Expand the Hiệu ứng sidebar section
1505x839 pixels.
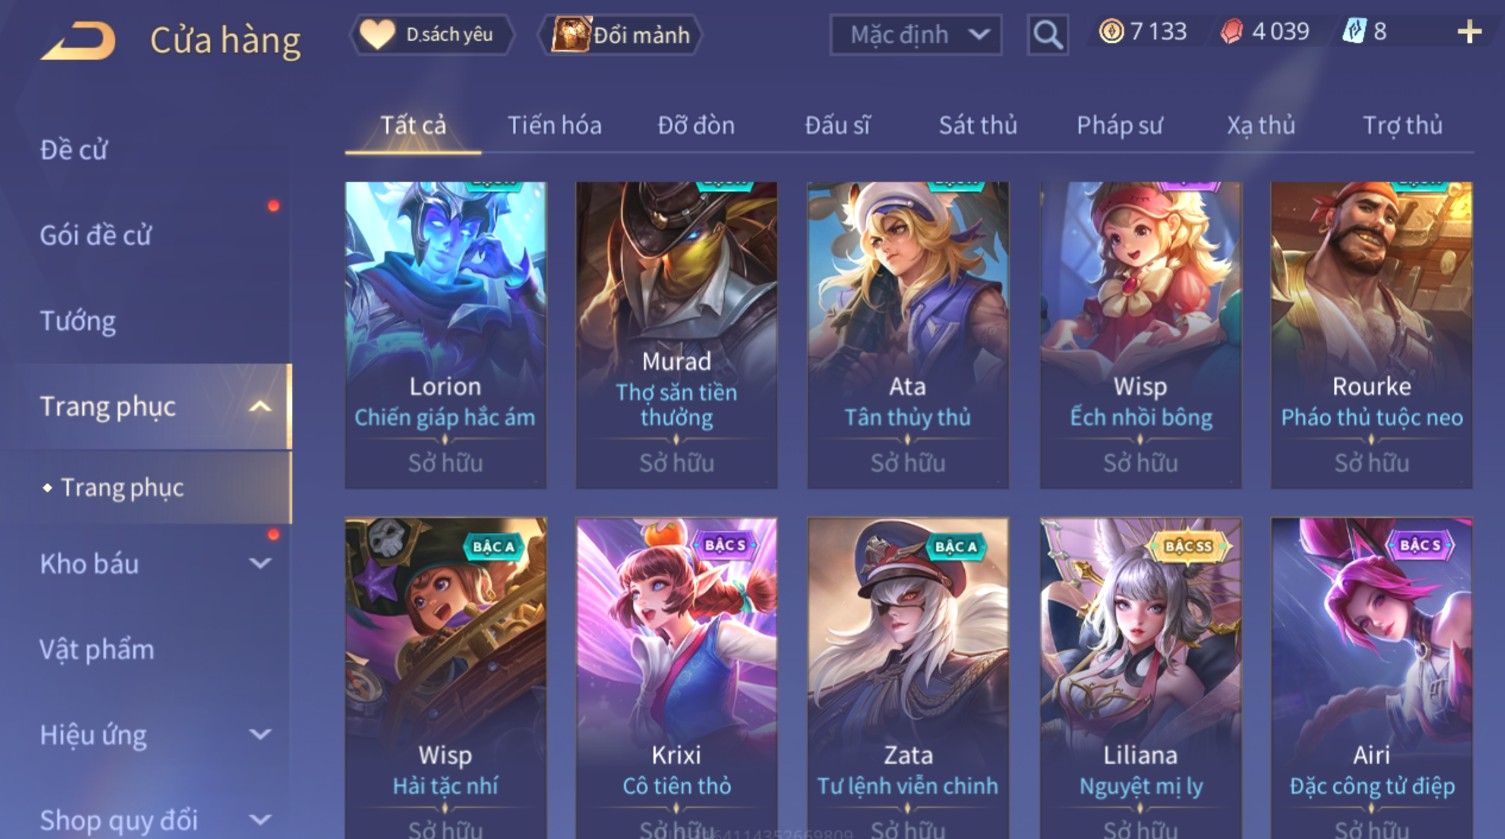[260, 735]
